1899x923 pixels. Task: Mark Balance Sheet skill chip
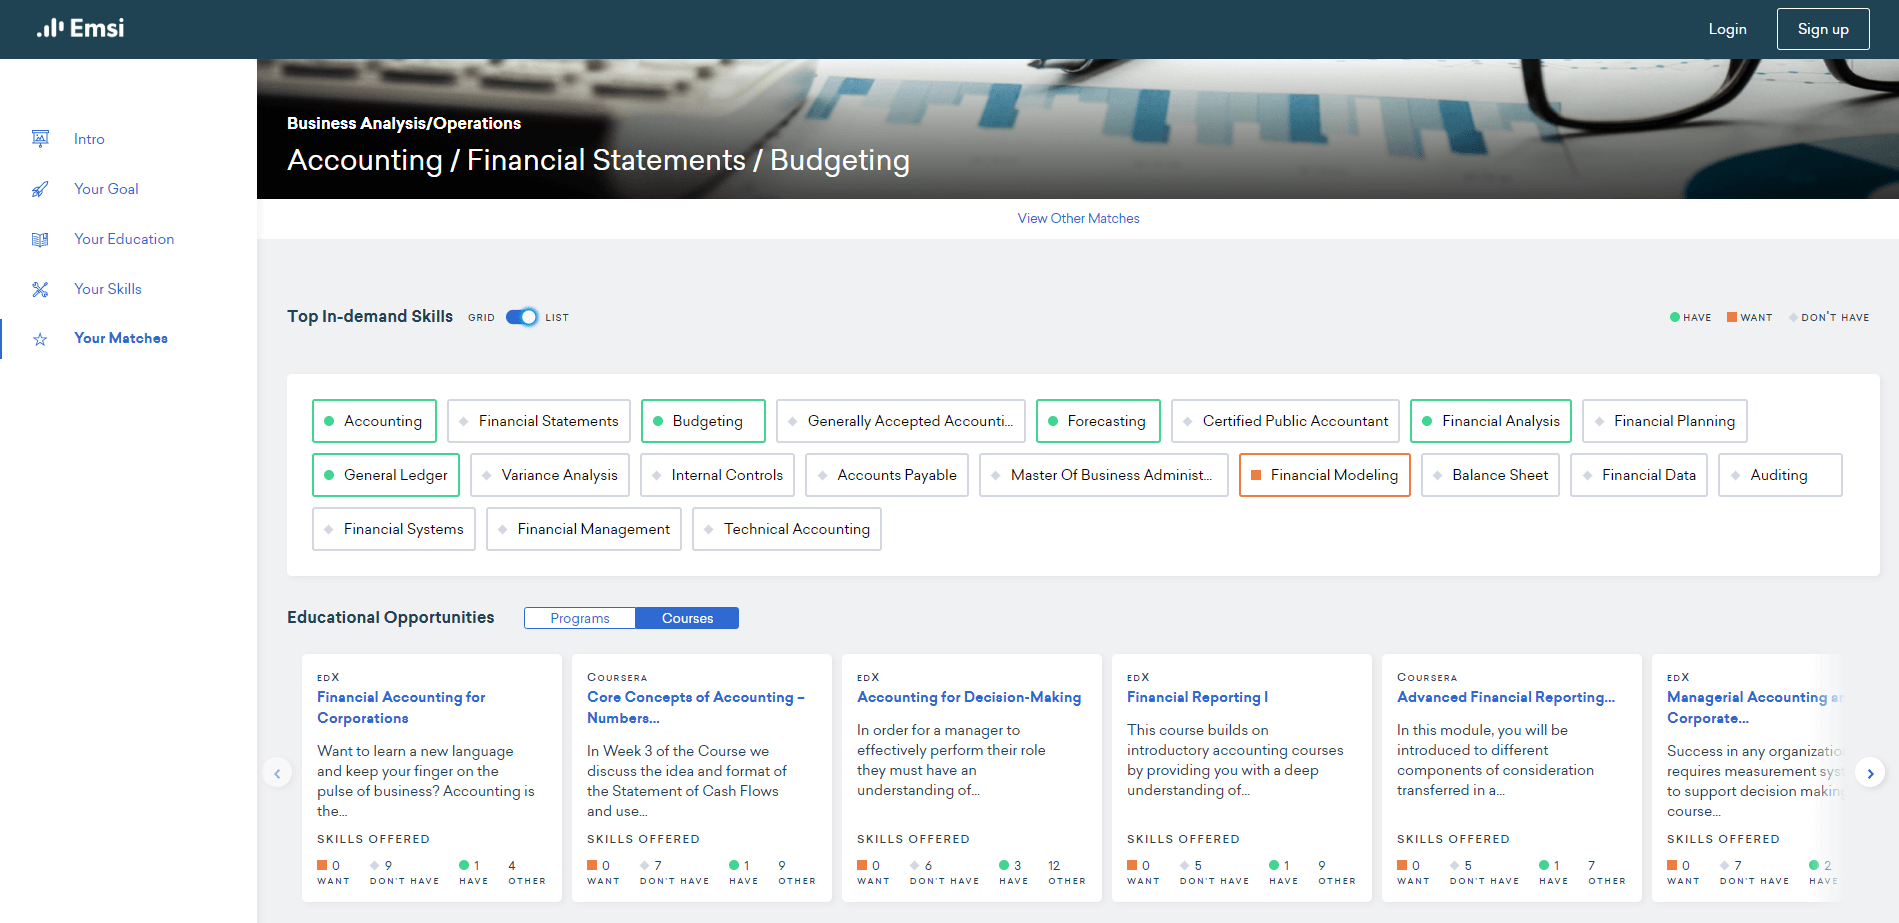pos(1490,475)
